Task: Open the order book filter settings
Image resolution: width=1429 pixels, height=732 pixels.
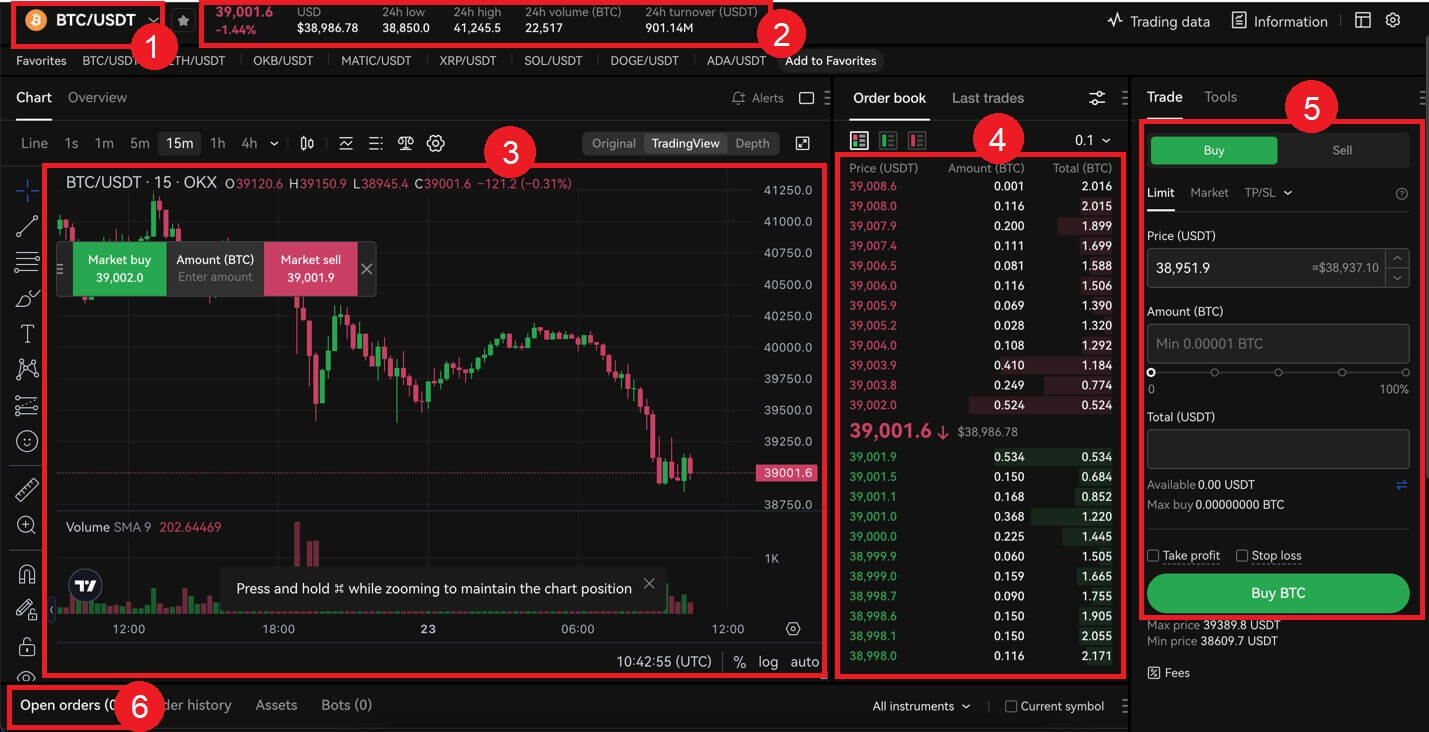Action: point(1096,97)
